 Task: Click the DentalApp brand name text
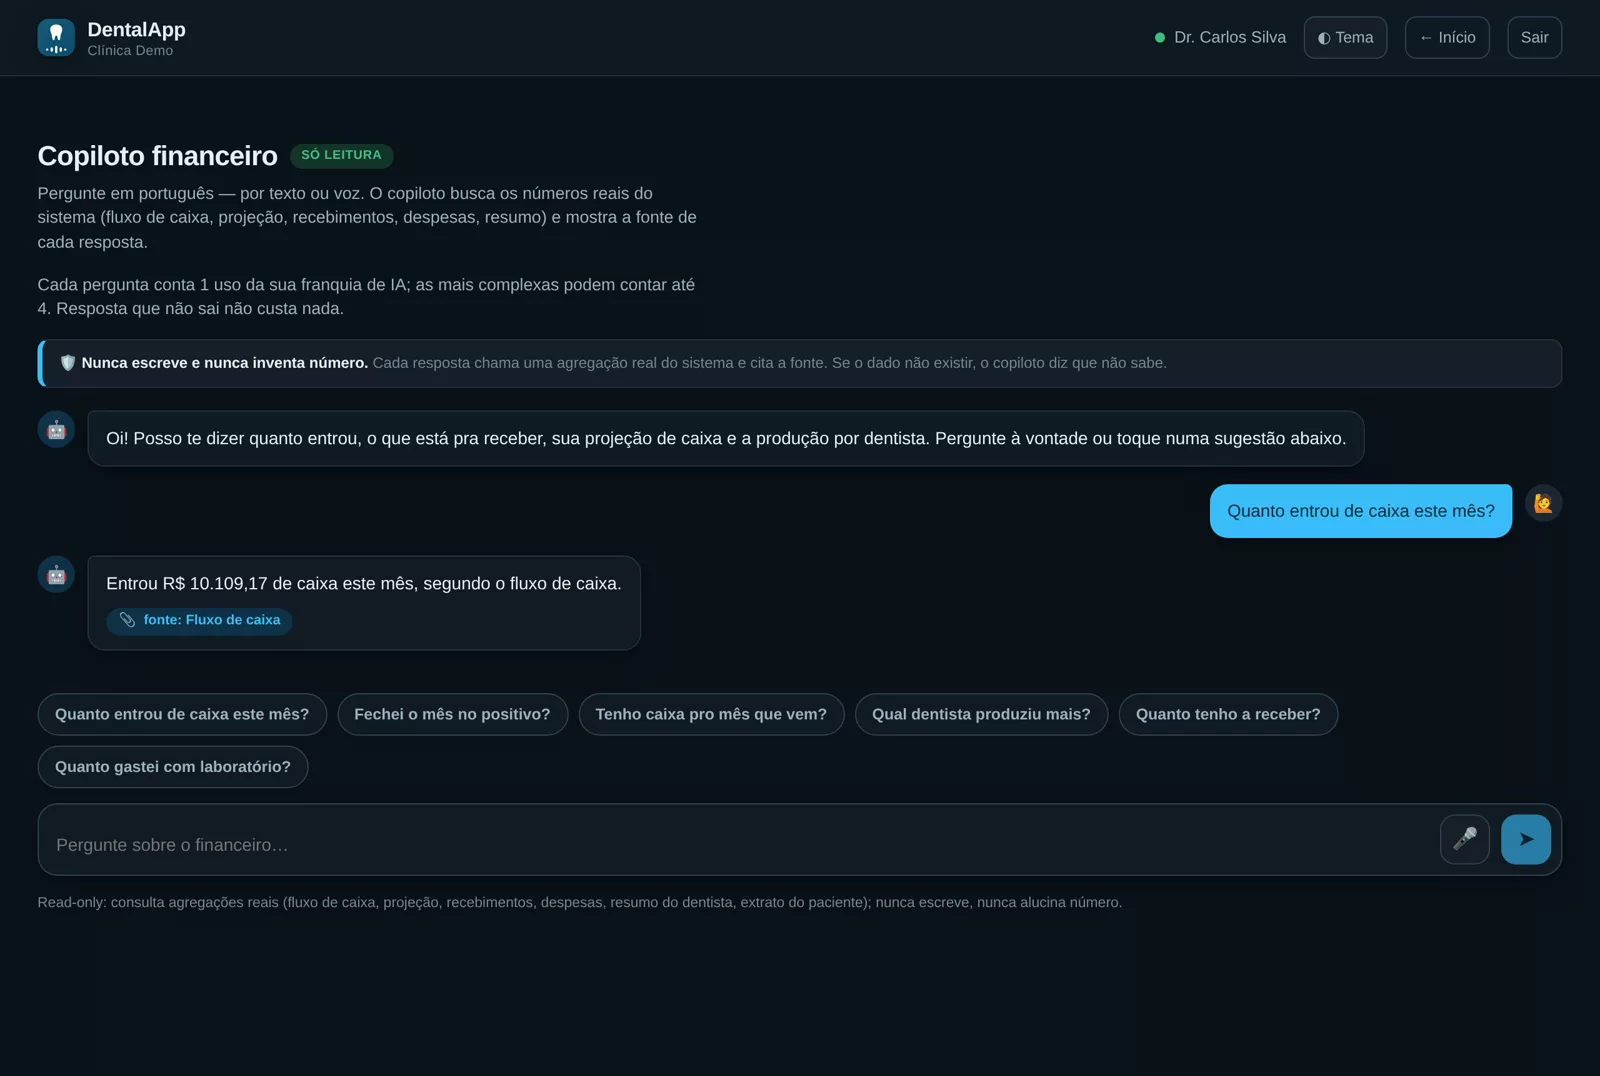coord(136,30)
